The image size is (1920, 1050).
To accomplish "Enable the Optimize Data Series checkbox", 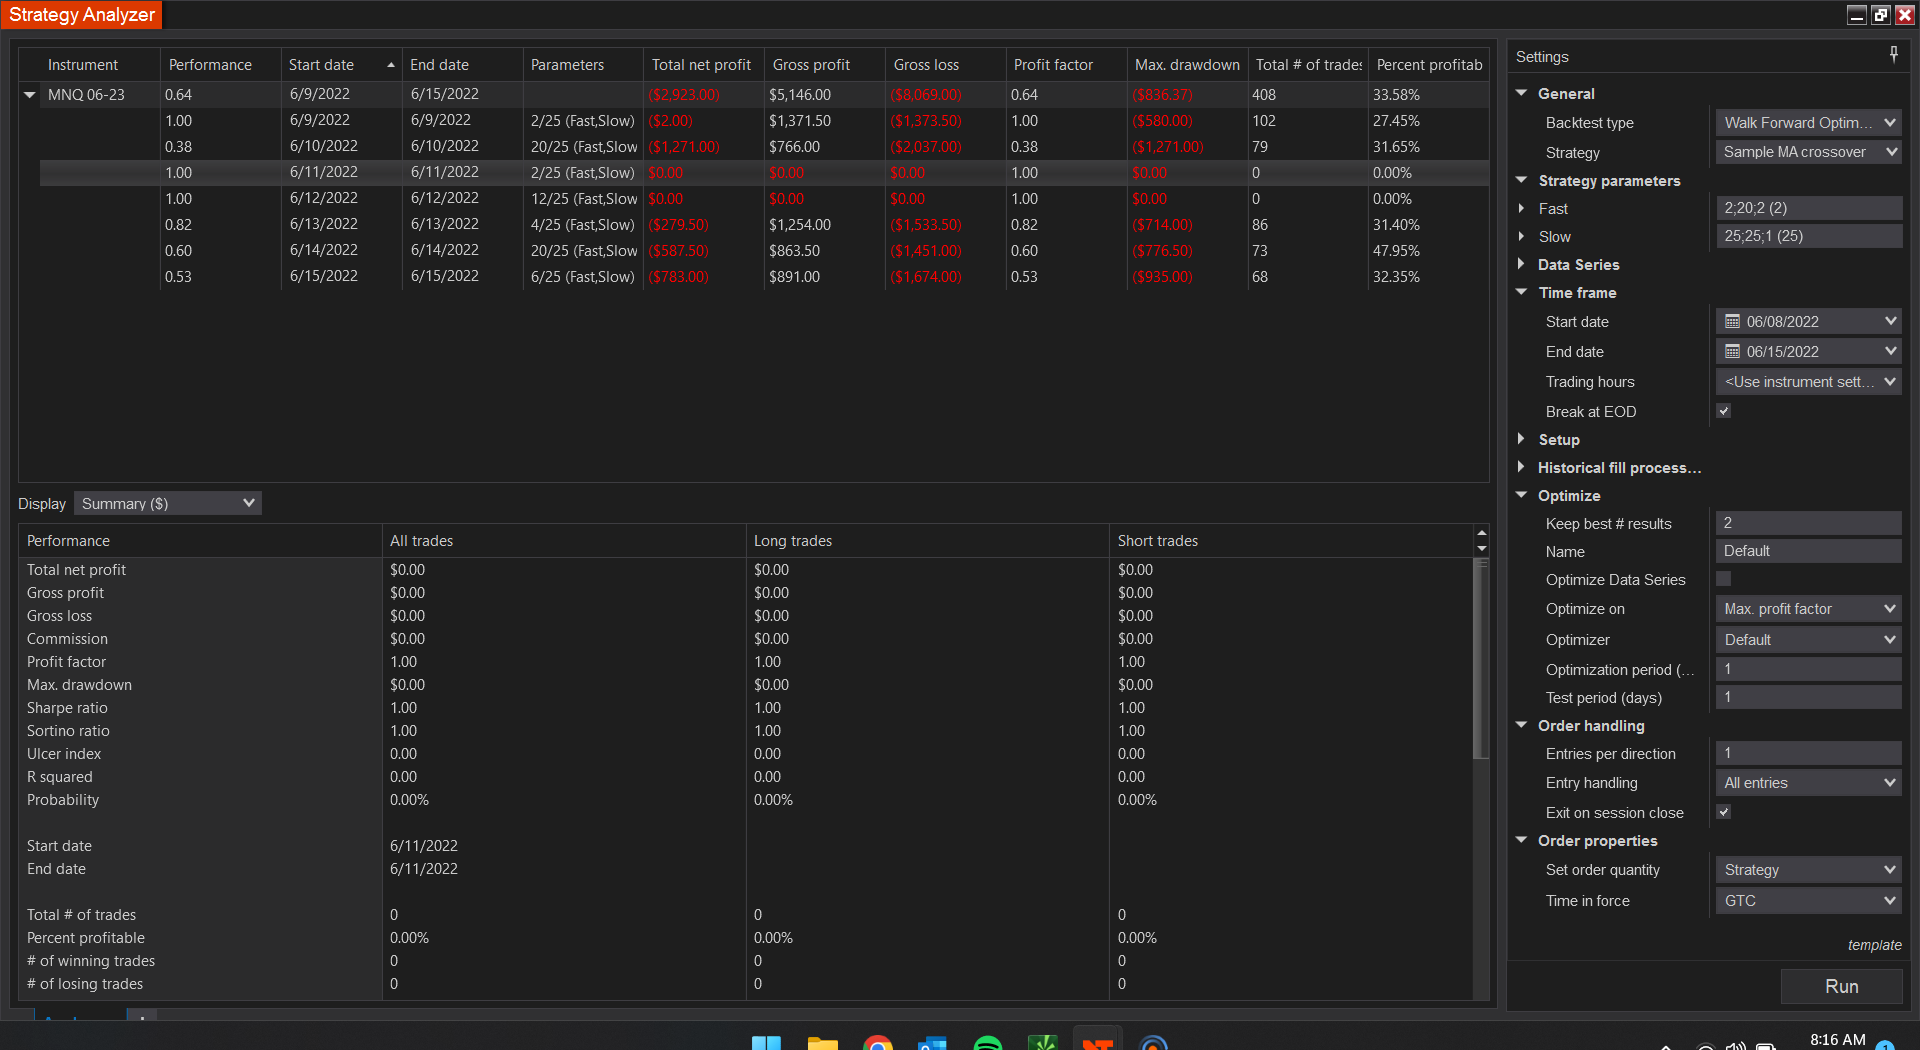I will click(x=1723, y=579).
